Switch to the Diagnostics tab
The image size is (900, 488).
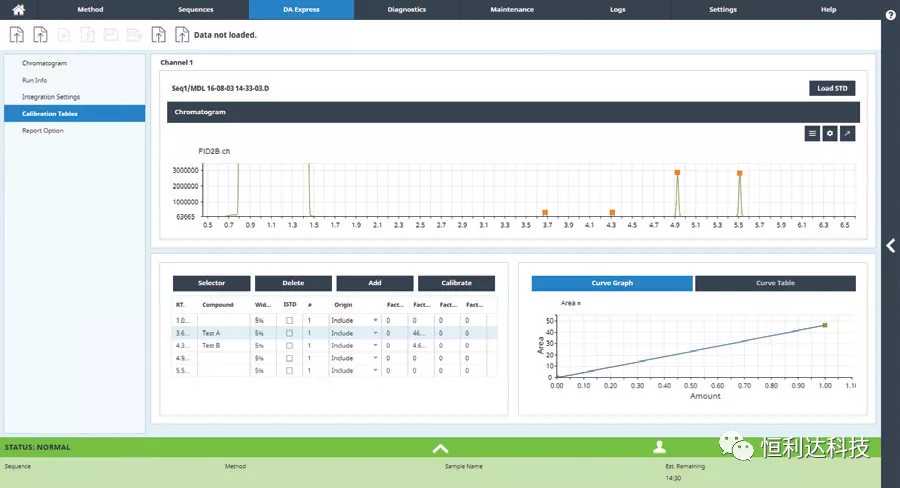[407, 9]
